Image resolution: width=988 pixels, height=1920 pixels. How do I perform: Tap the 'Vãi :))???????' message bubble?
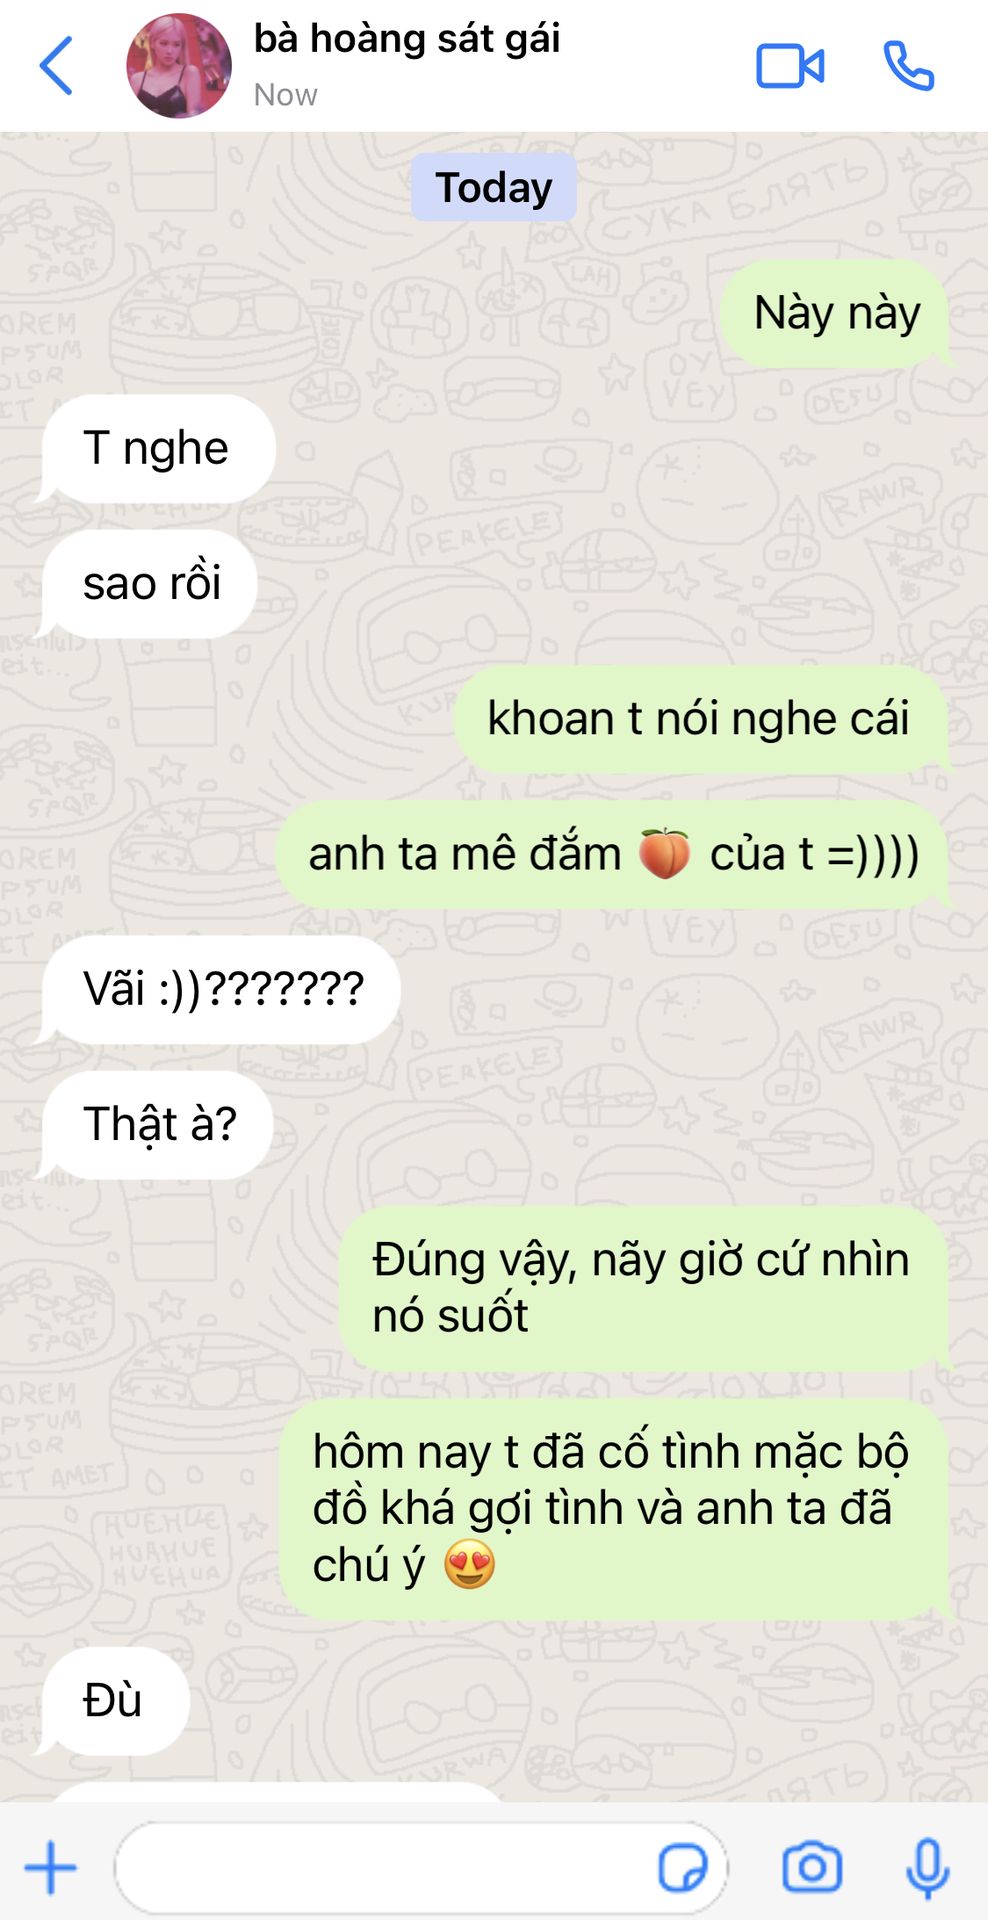220,990
